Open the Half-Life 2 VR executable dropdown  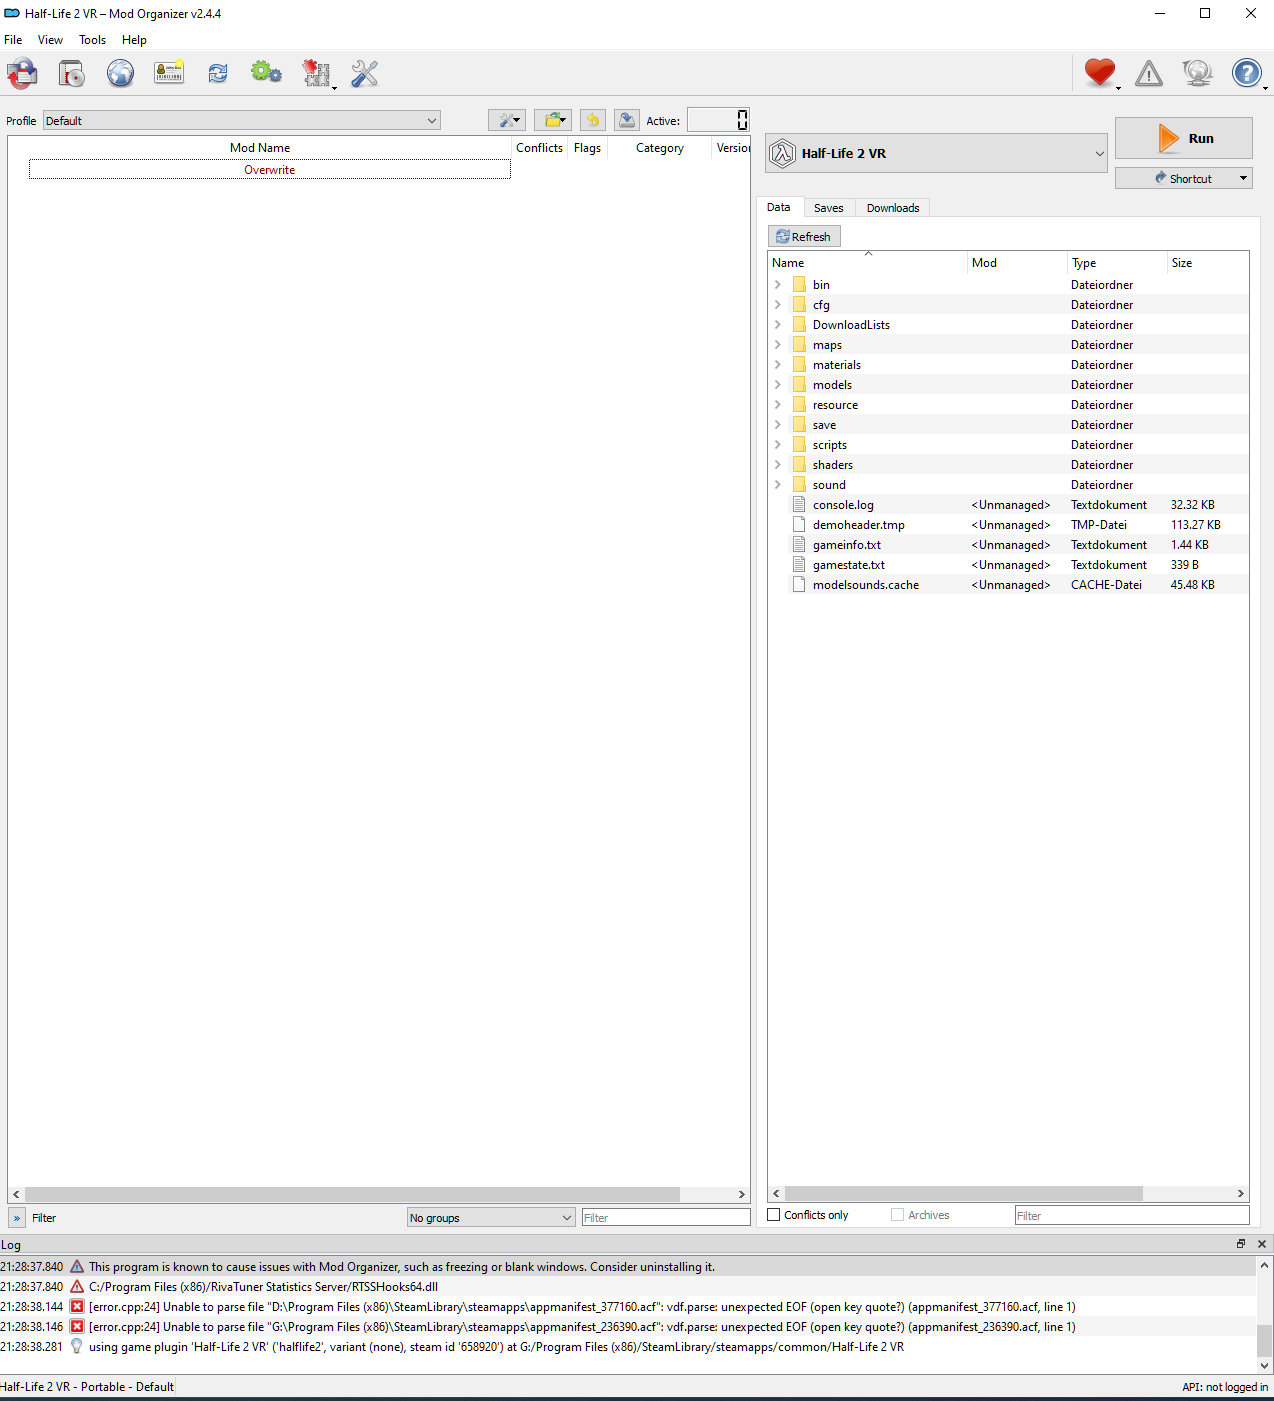click(x=937, y=153)
